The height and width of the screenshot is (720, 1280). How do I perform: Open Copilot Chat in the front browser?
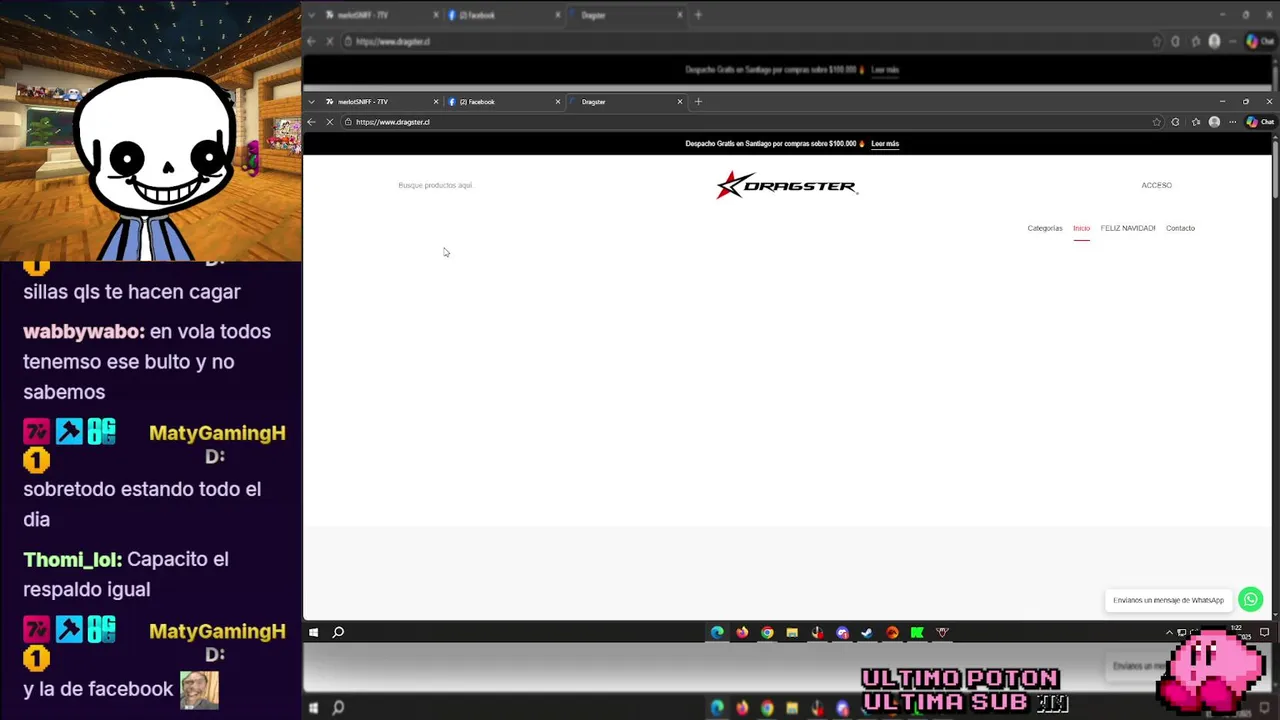[x=1260, y=122]
